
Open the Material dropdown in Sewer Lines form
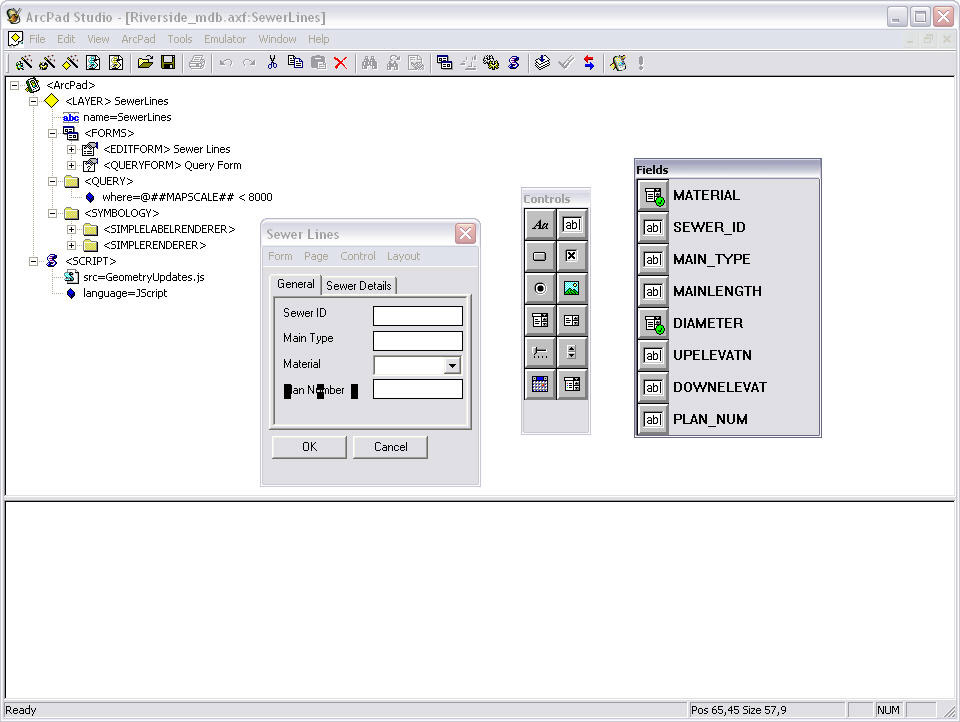(x=452, y=366)
